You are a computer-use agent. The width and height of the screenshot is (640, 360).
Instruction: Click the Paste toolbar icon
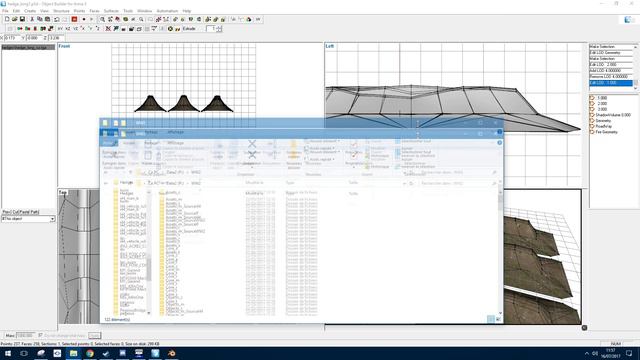click(47, 19)
